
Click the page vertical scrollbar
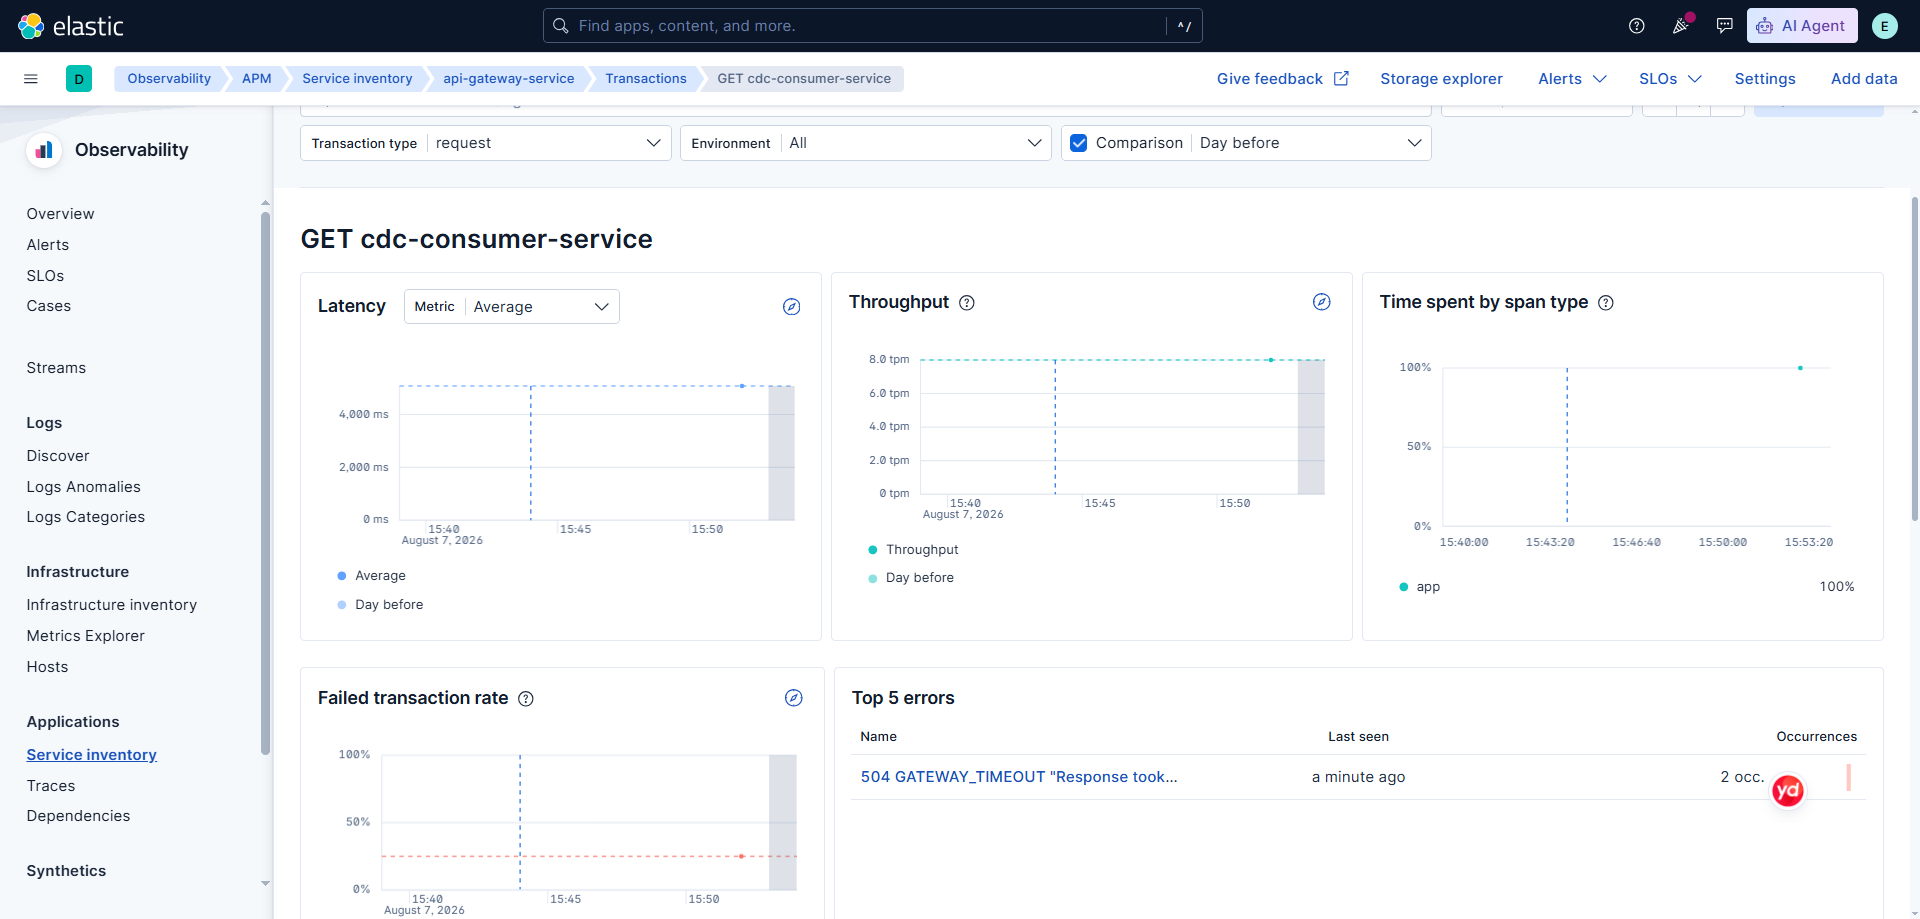point(1915,358)
